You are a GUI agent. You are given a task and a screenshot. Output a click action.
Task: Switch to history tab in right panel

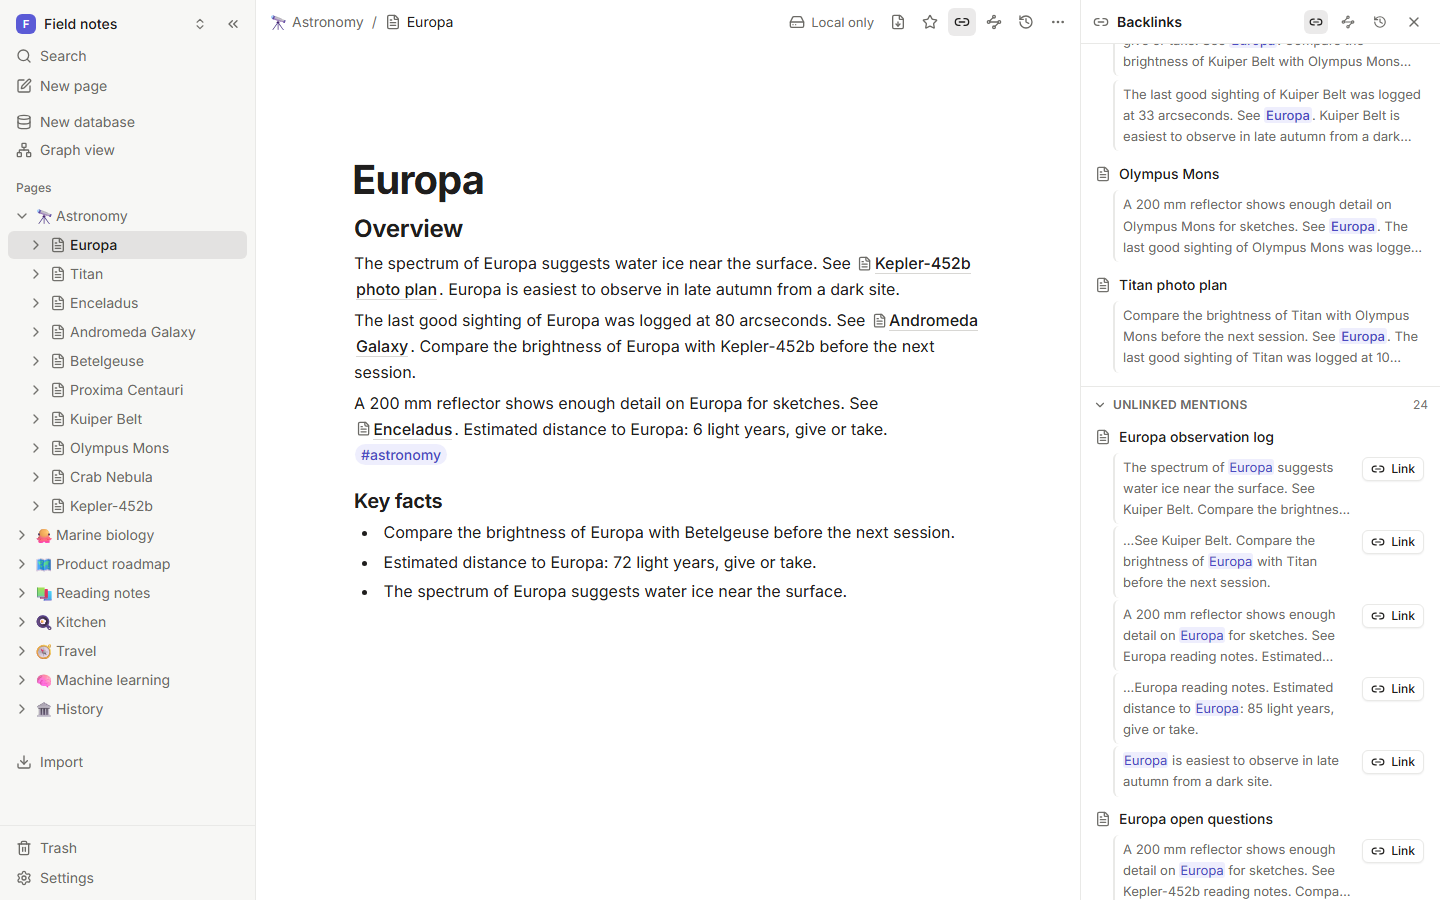tap(1380, 22)
